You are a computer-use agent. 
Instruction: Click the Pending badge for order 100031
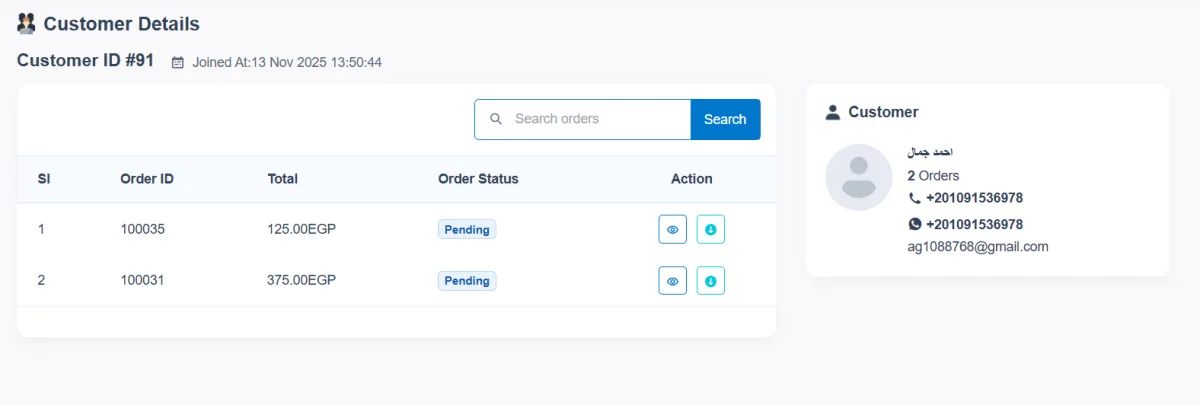pos(467,281)
